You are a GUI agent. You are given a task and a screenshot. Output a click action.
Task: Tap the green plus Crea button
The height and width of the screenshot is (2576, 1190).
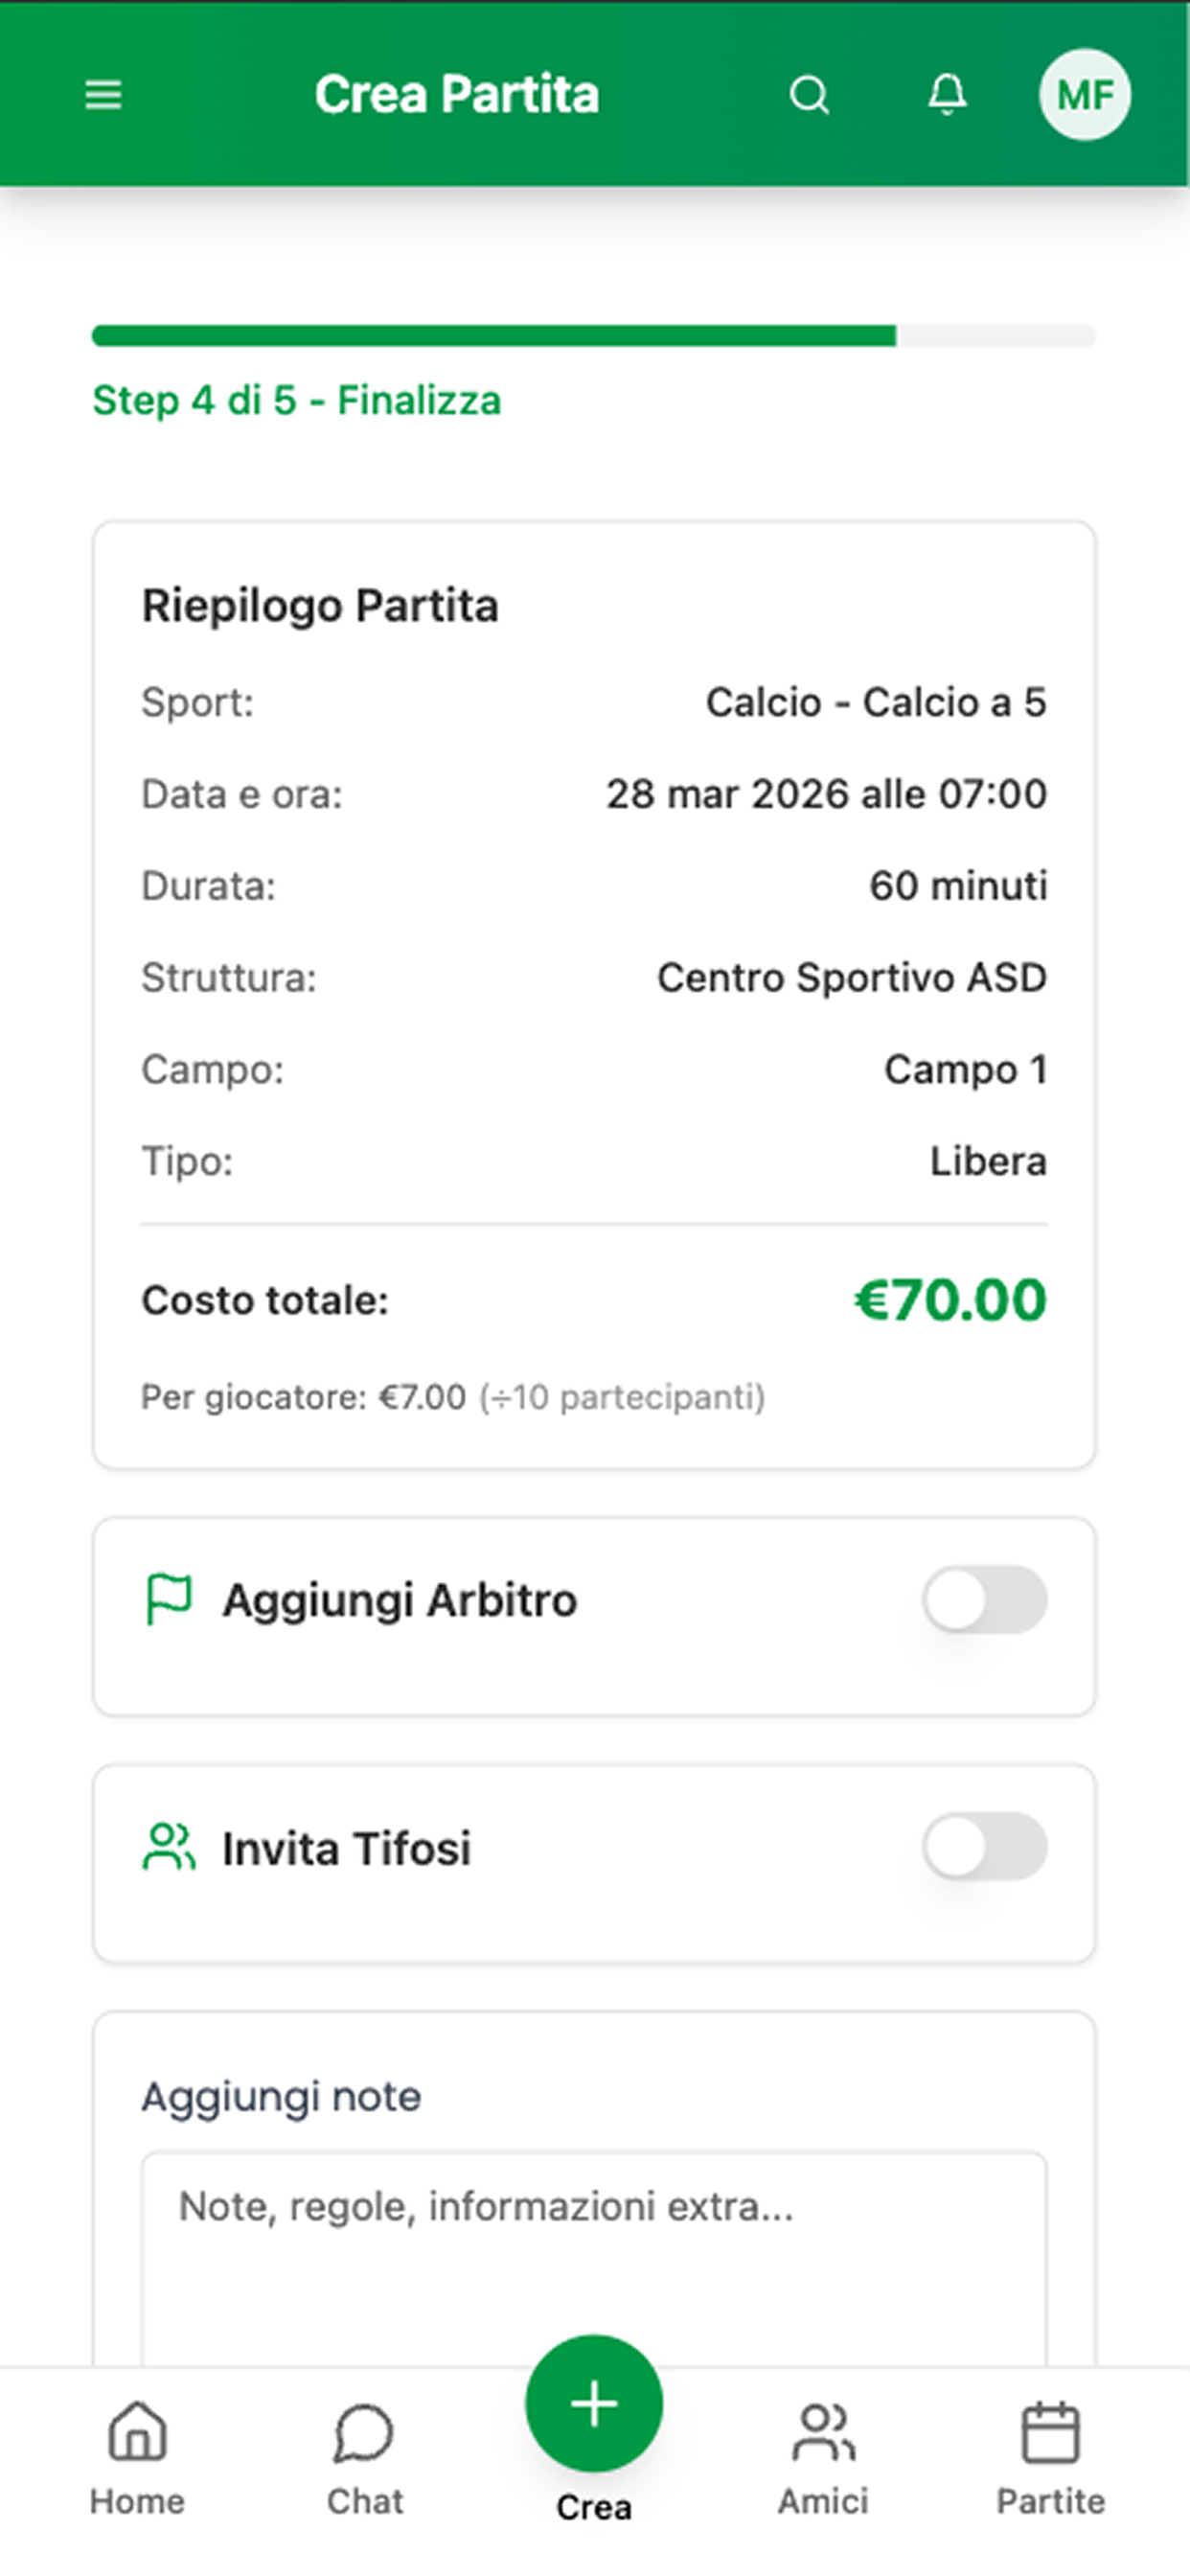[x=594, y=2404]
